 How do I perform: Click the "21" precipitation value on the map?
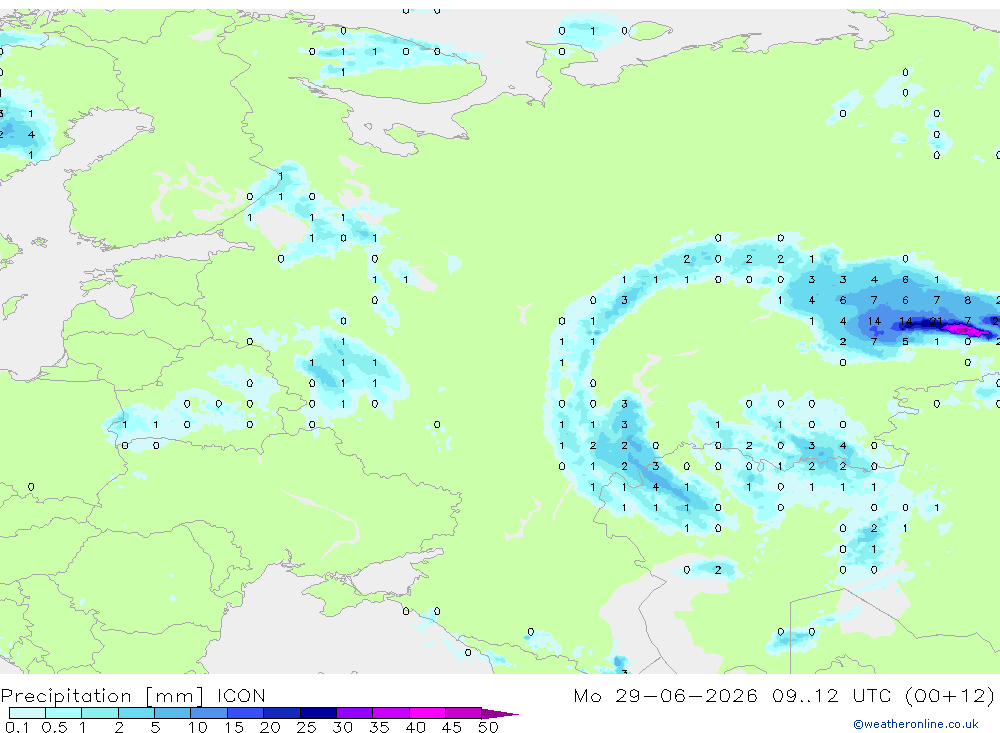coord(936,321)
